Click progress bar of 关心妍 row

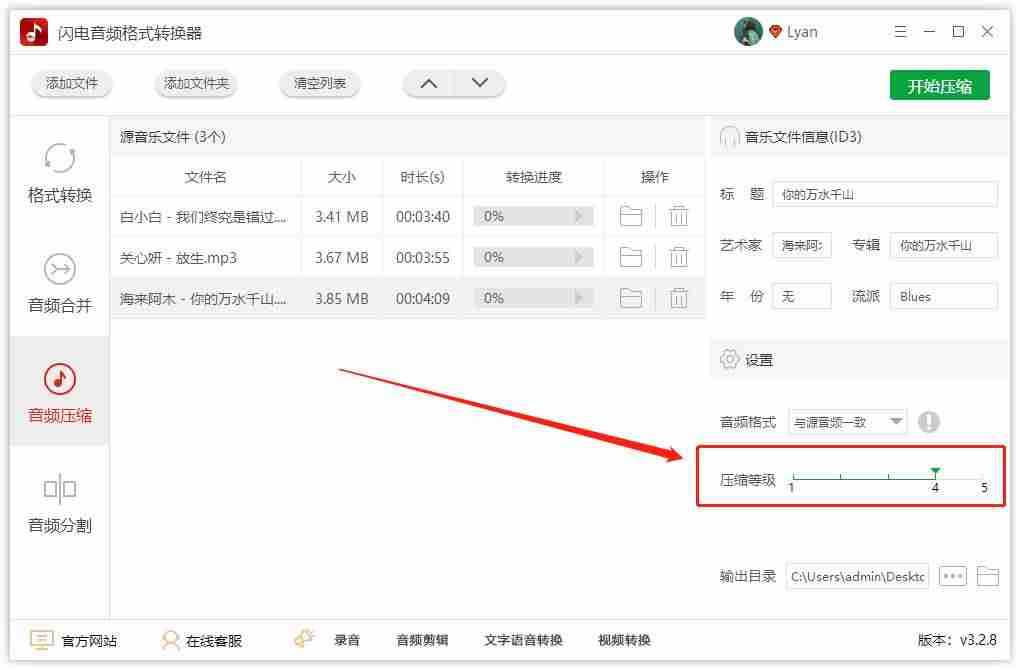click(x=533, y=258)
